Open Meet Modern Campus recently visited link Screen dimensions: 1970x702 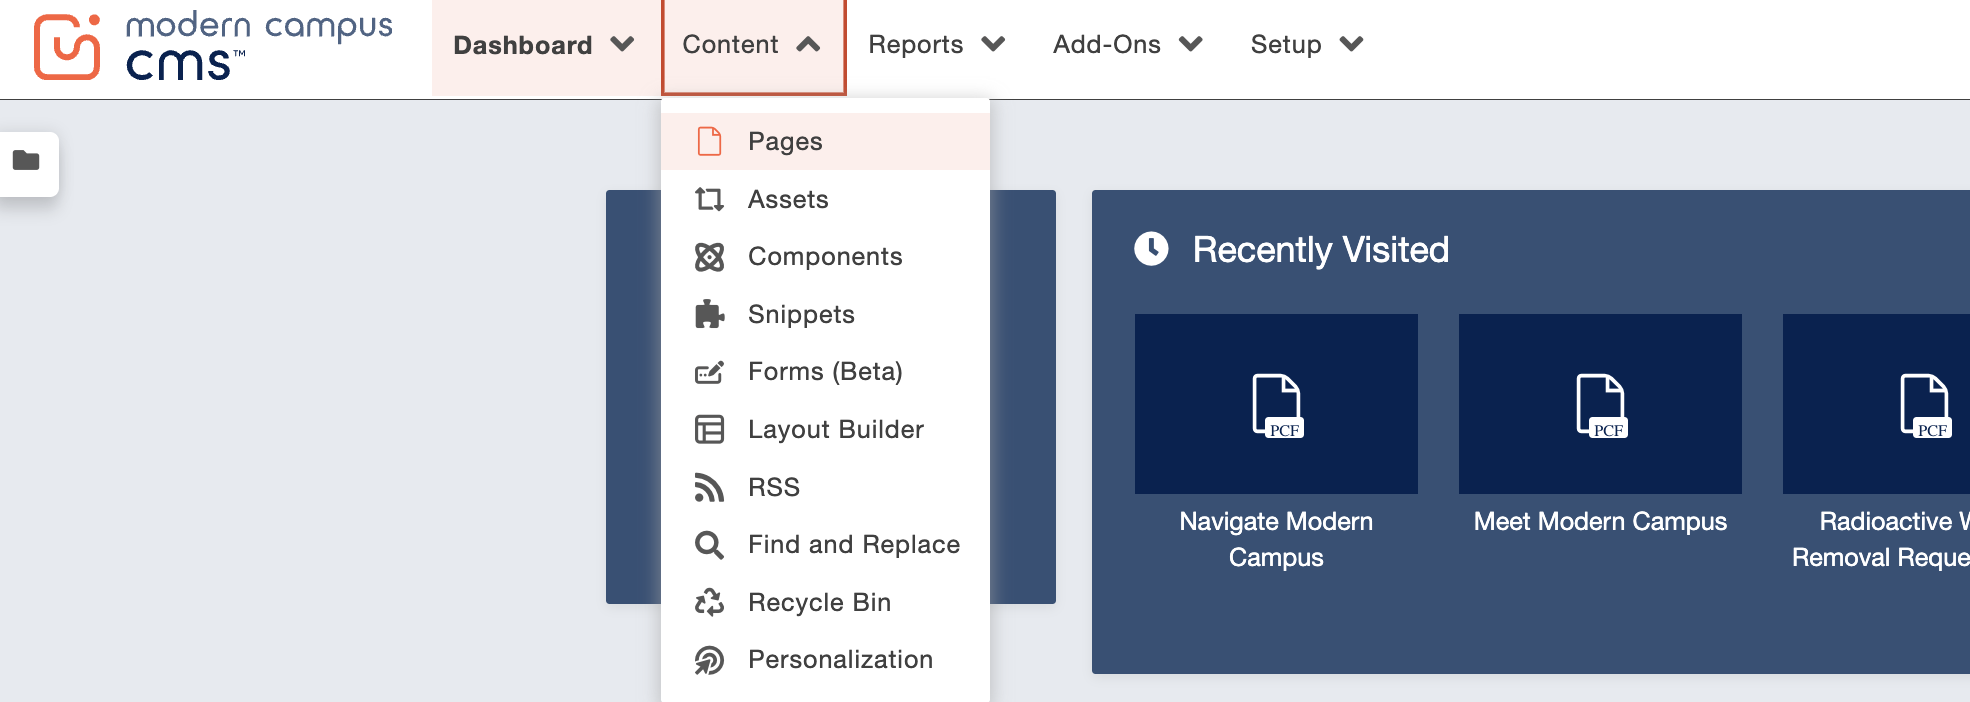pos(1600,521)
